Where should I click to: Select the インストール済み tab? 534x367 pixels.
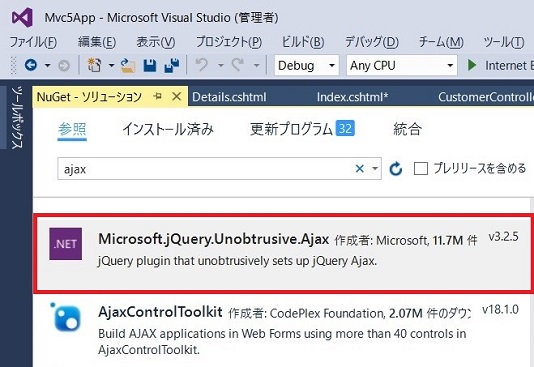[168, 129]
